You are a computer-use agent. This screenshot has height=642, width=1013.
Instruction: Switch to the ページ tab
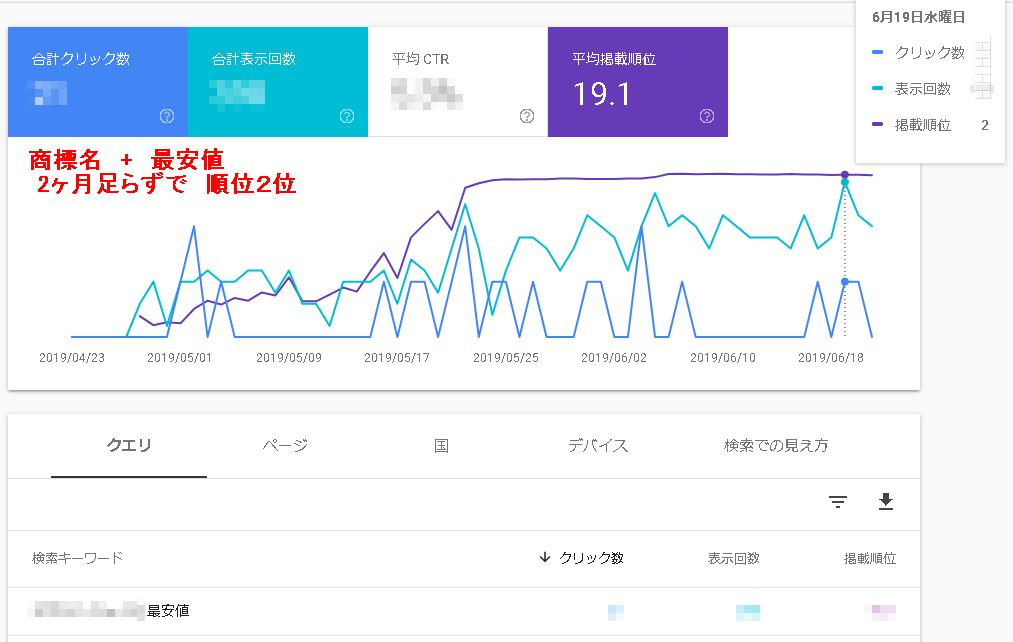pyautogui.click(x=285, y=446)
